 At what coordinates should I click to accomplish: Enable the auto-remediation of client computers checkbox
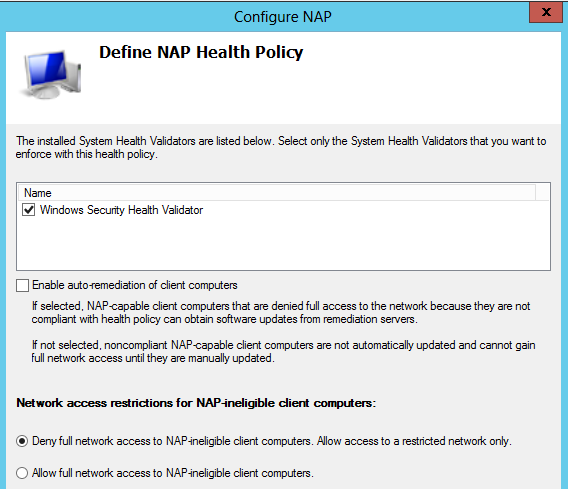[x=22, y=285]
